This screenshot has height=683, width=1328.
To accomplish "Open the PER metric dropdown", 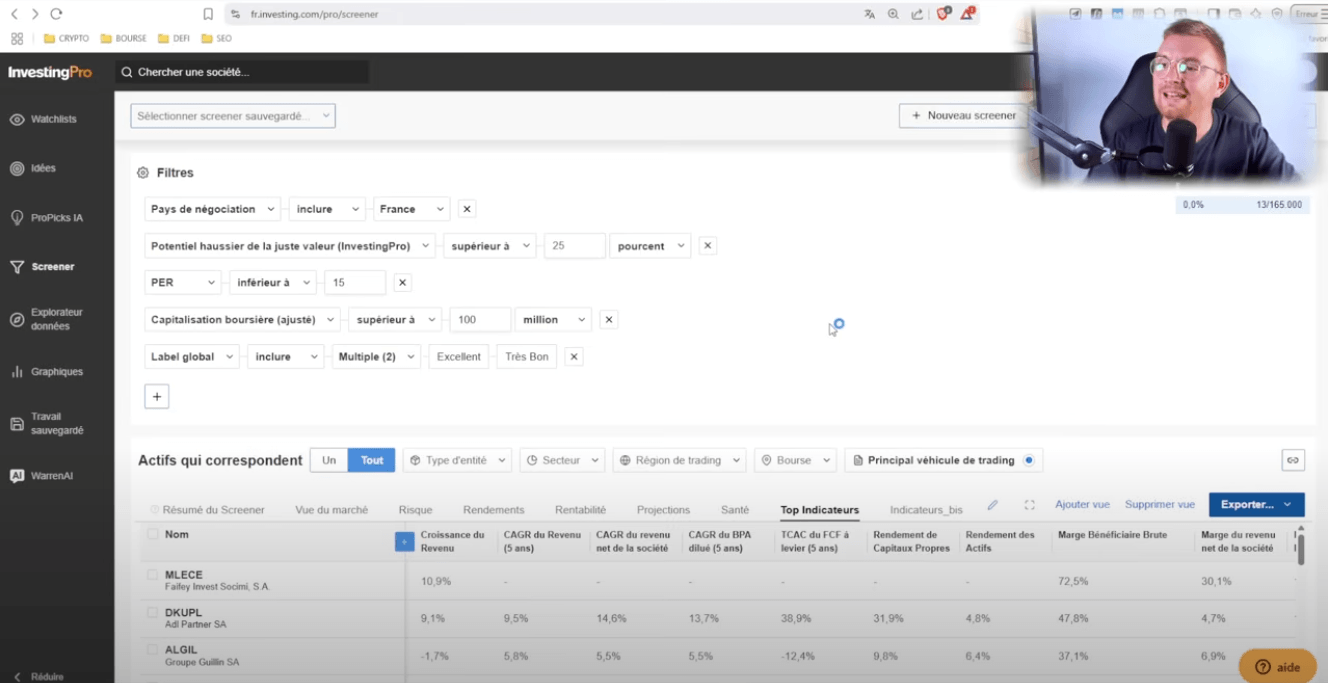I will coord(183,283).
